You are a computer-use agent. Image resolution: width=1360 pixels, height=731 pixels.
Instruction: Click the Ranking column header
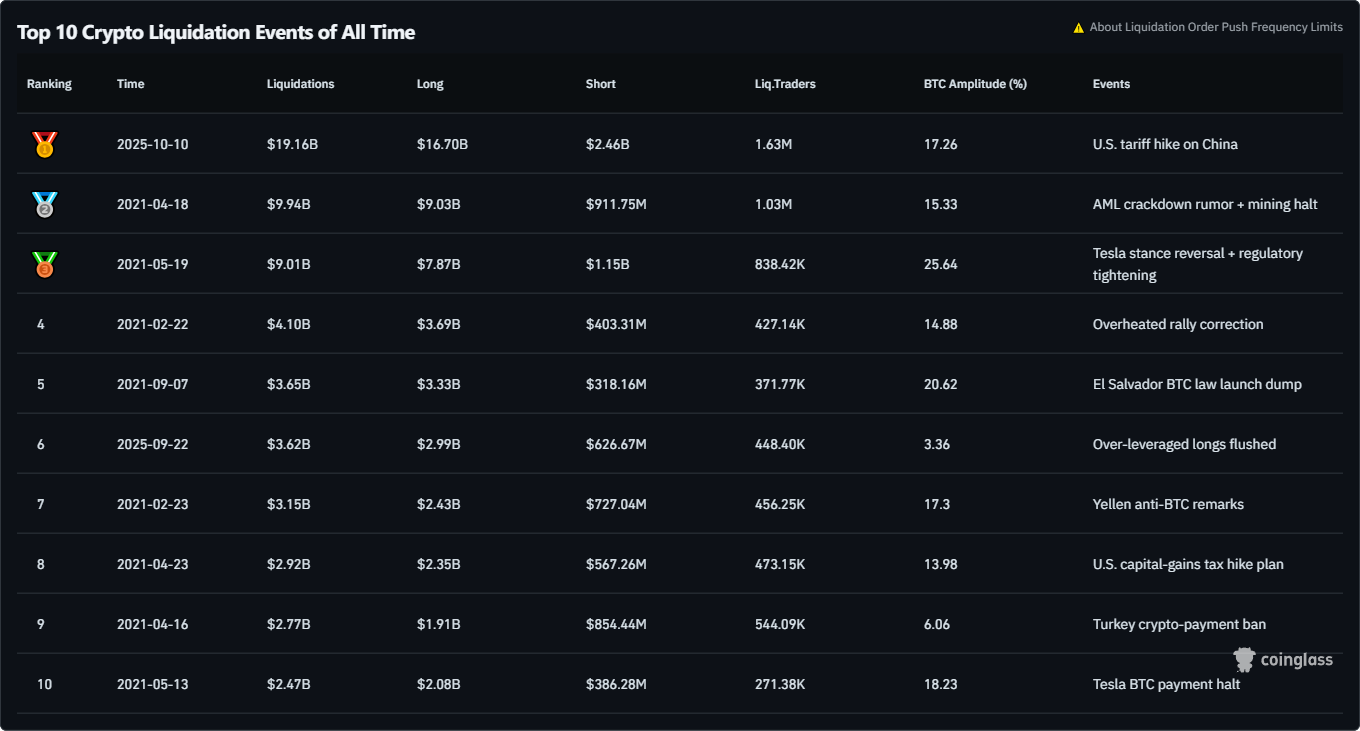point(49,84)
